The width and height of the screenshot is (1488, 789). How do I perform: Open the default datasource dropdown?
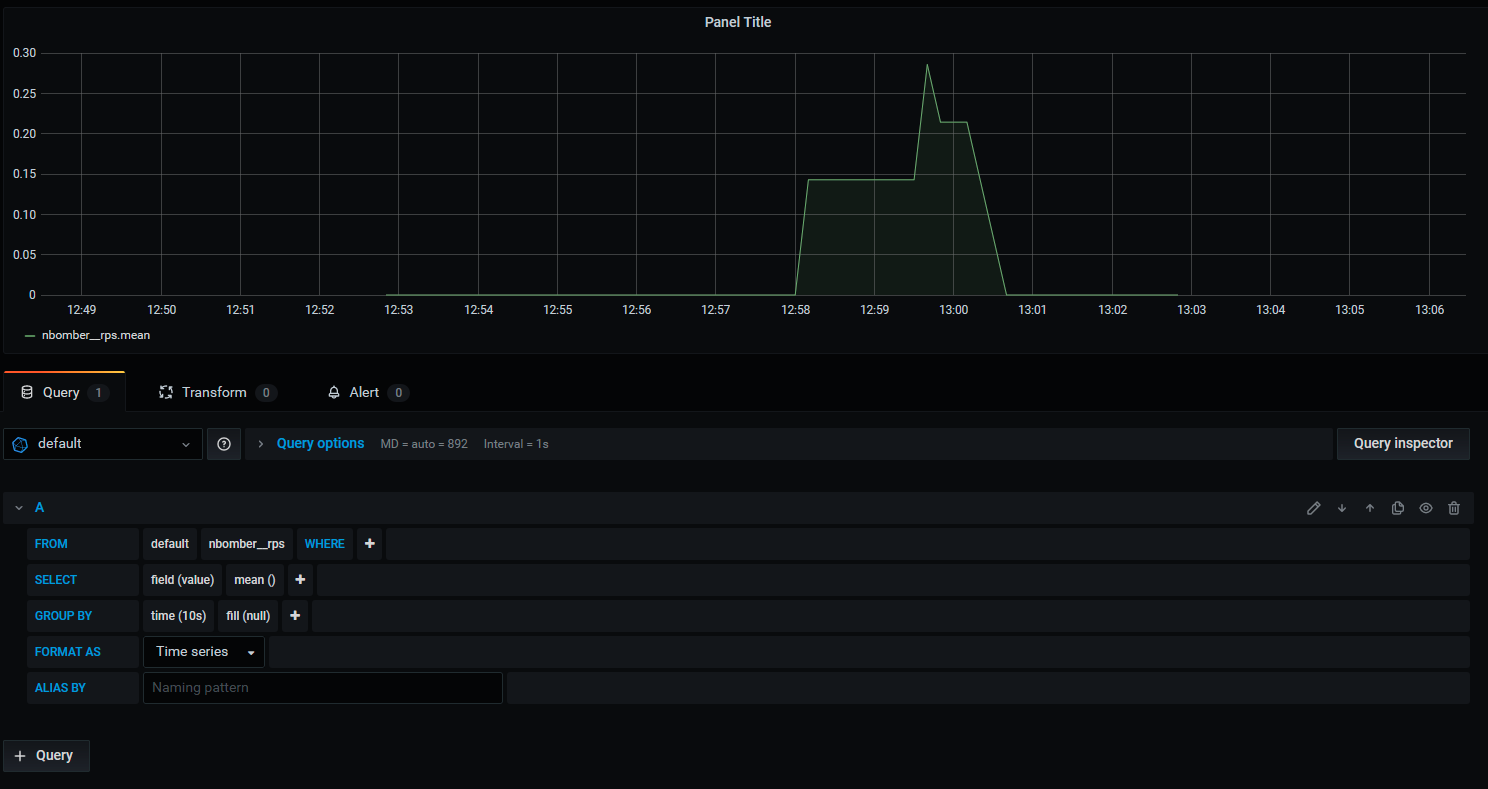click(x=102, y=443)
